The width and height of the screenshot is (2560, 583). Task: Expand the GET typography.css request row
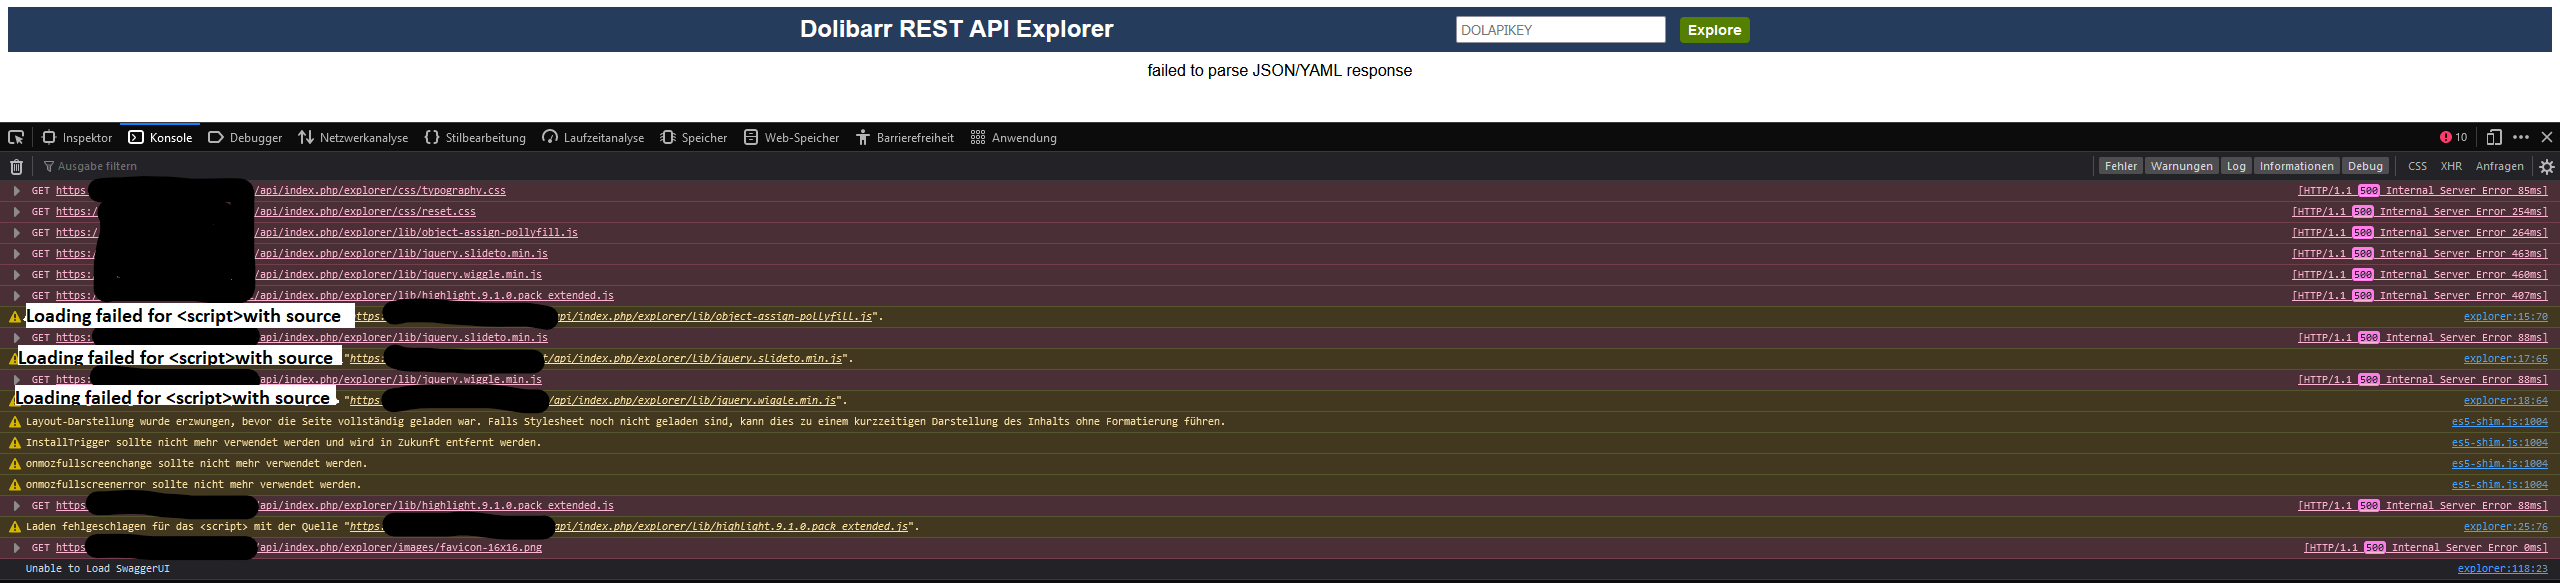tap(16, 190)
